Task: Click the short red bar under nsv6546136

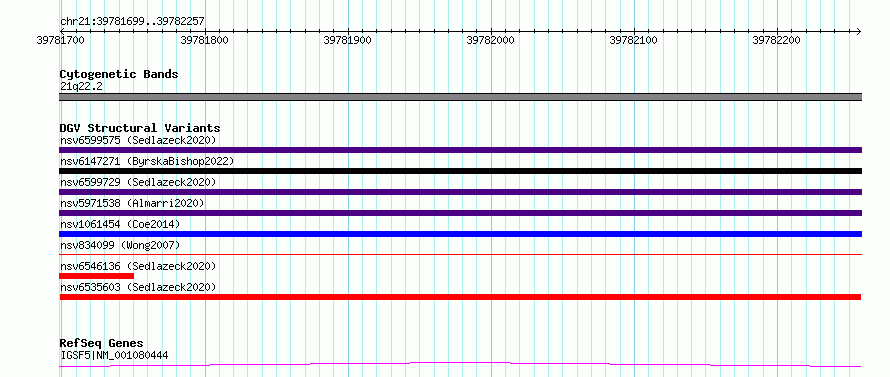Action: pos(96,276)
